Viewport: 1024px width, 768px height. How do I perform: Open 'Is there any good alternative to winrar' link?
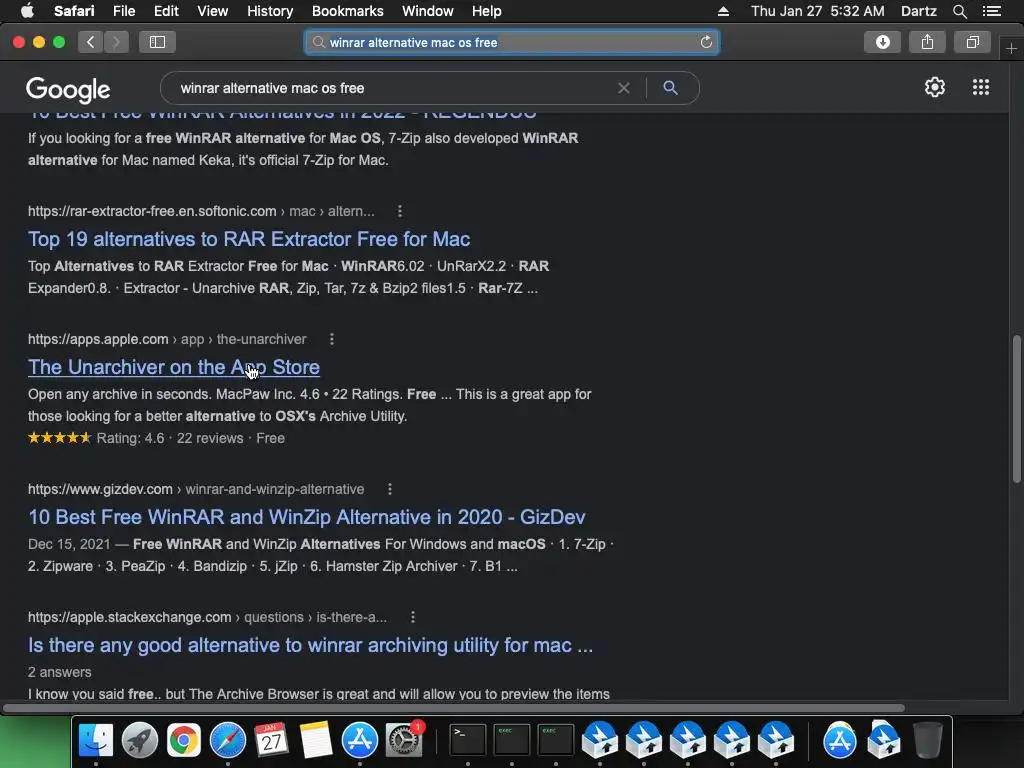[310, 645]
